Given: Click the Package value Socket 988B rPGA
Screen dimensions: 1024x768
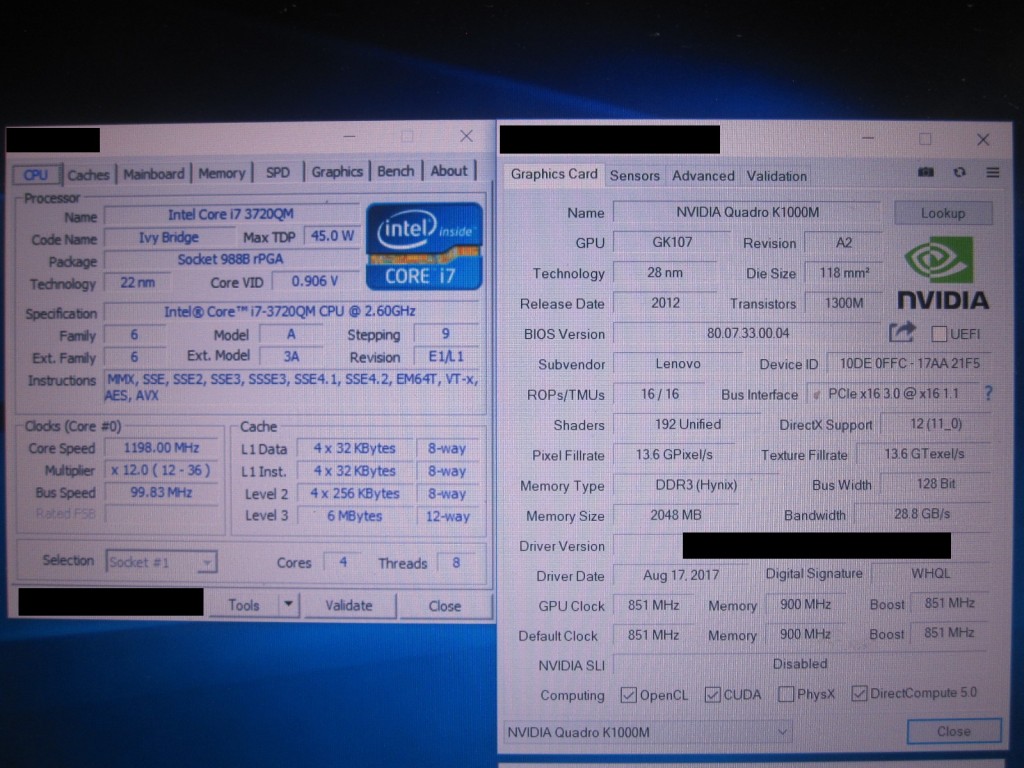Looking at the screenshot, I should point(231,259).
